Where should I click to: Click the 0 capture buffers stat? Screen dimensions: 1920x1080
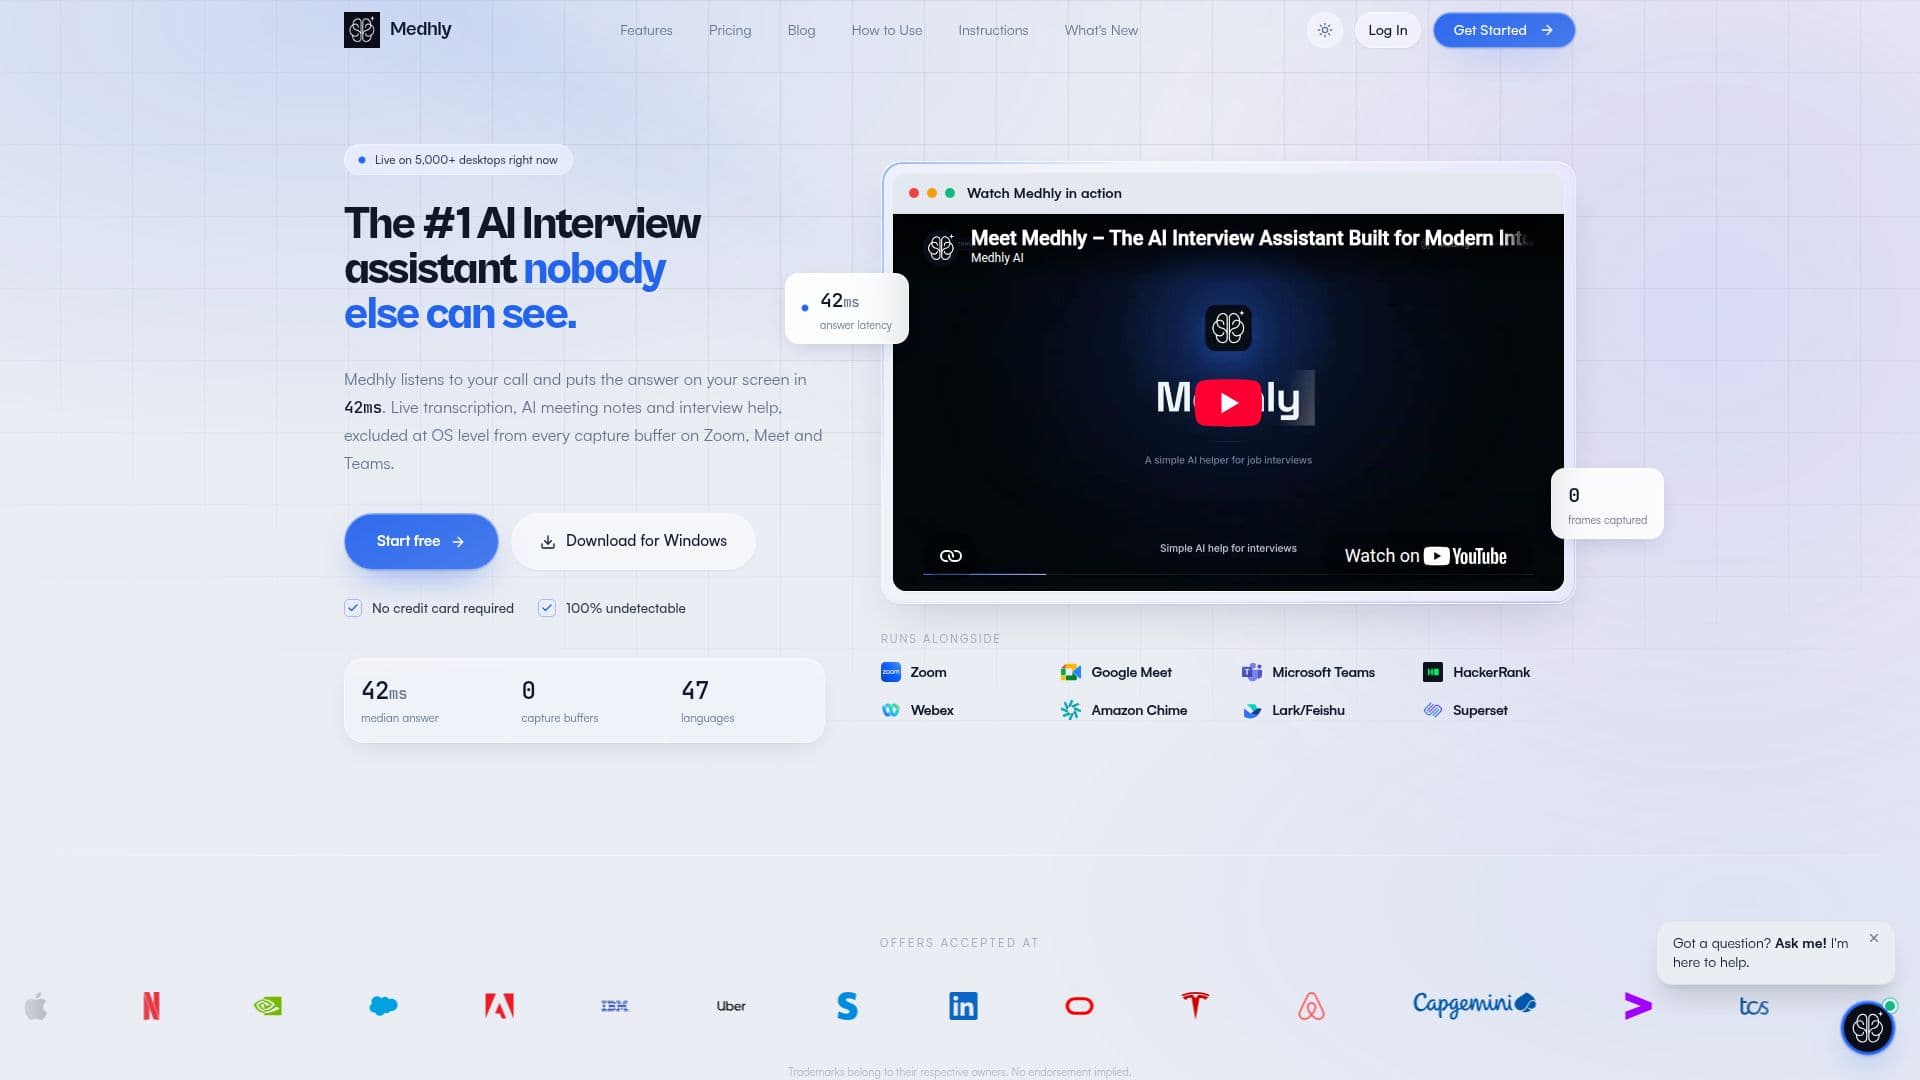[559, 702]
